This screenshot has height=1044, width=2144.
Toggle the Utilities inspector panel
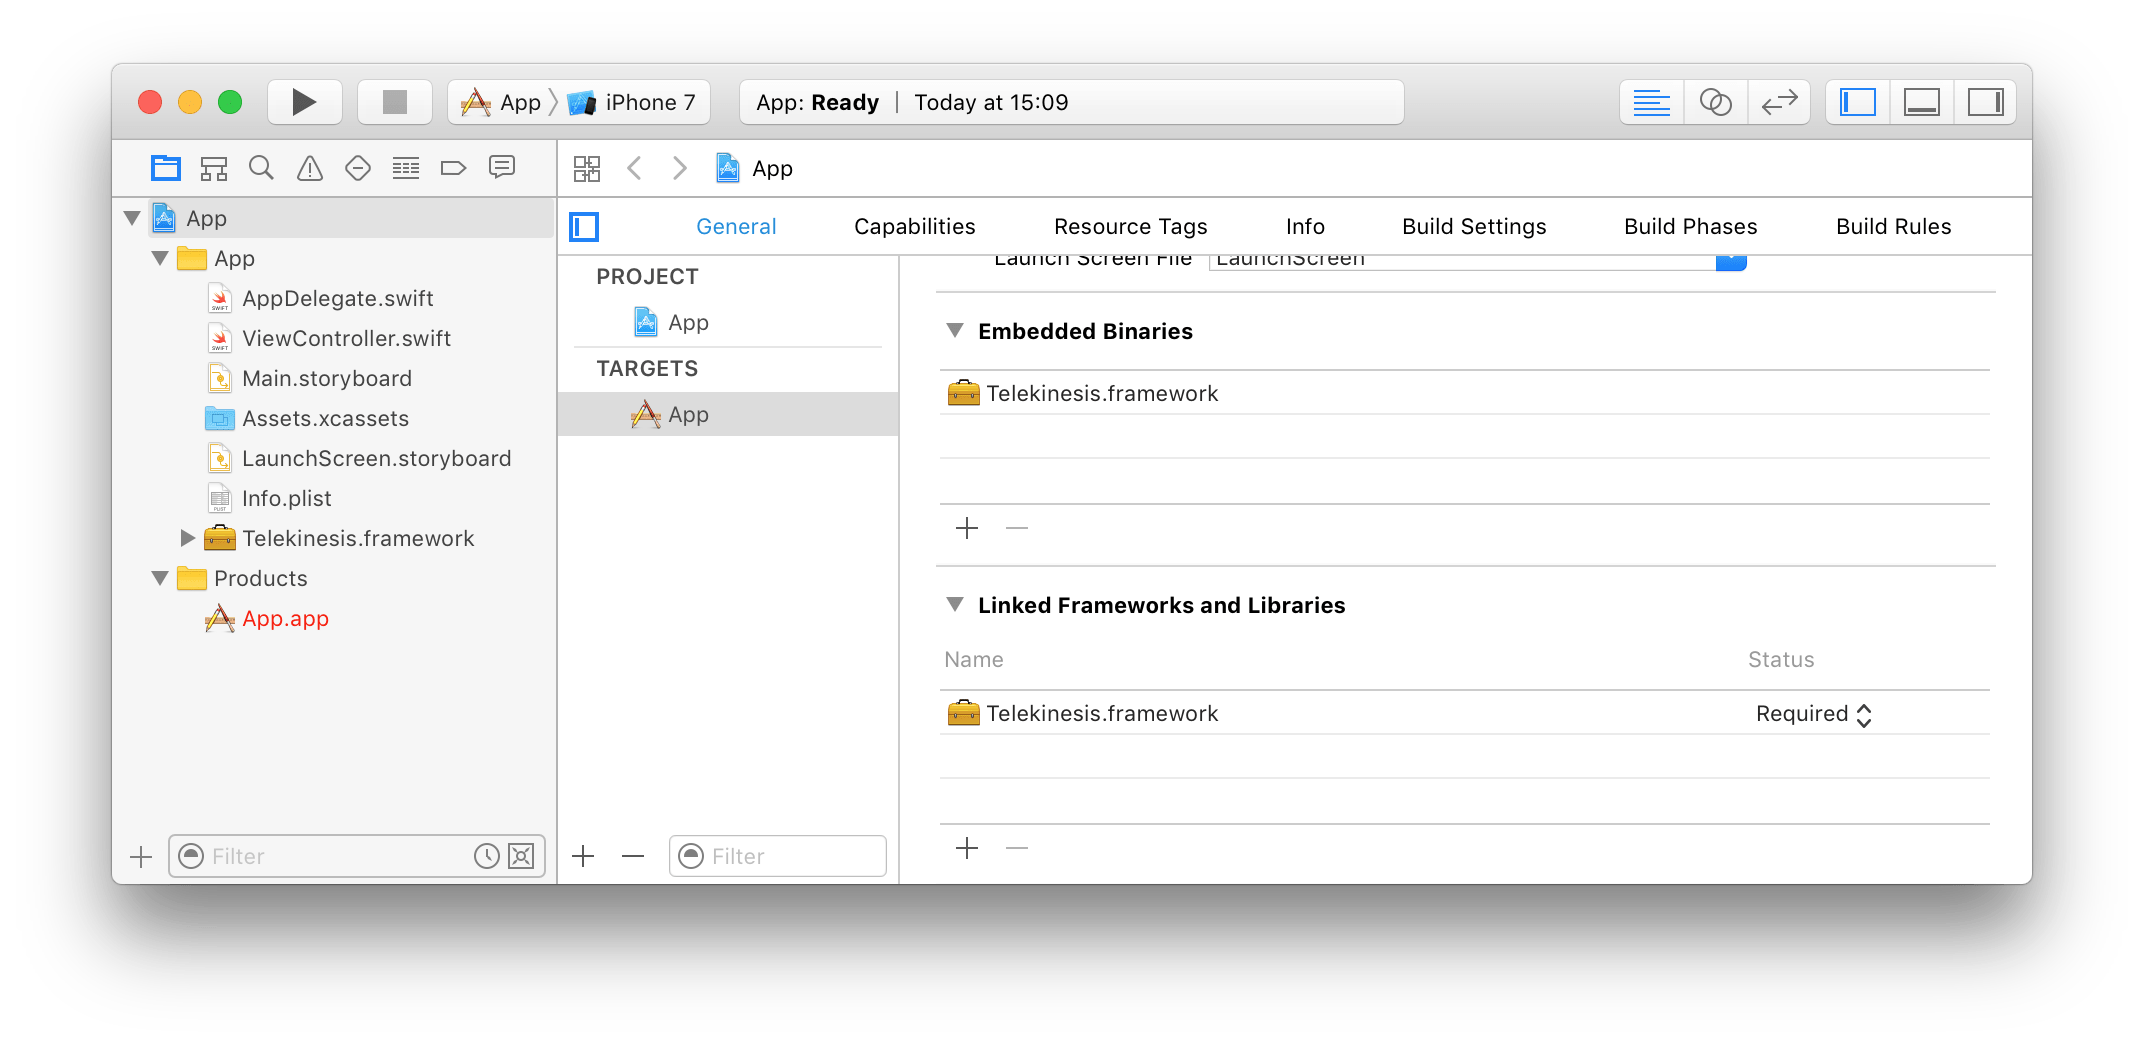pos(1985,102)
